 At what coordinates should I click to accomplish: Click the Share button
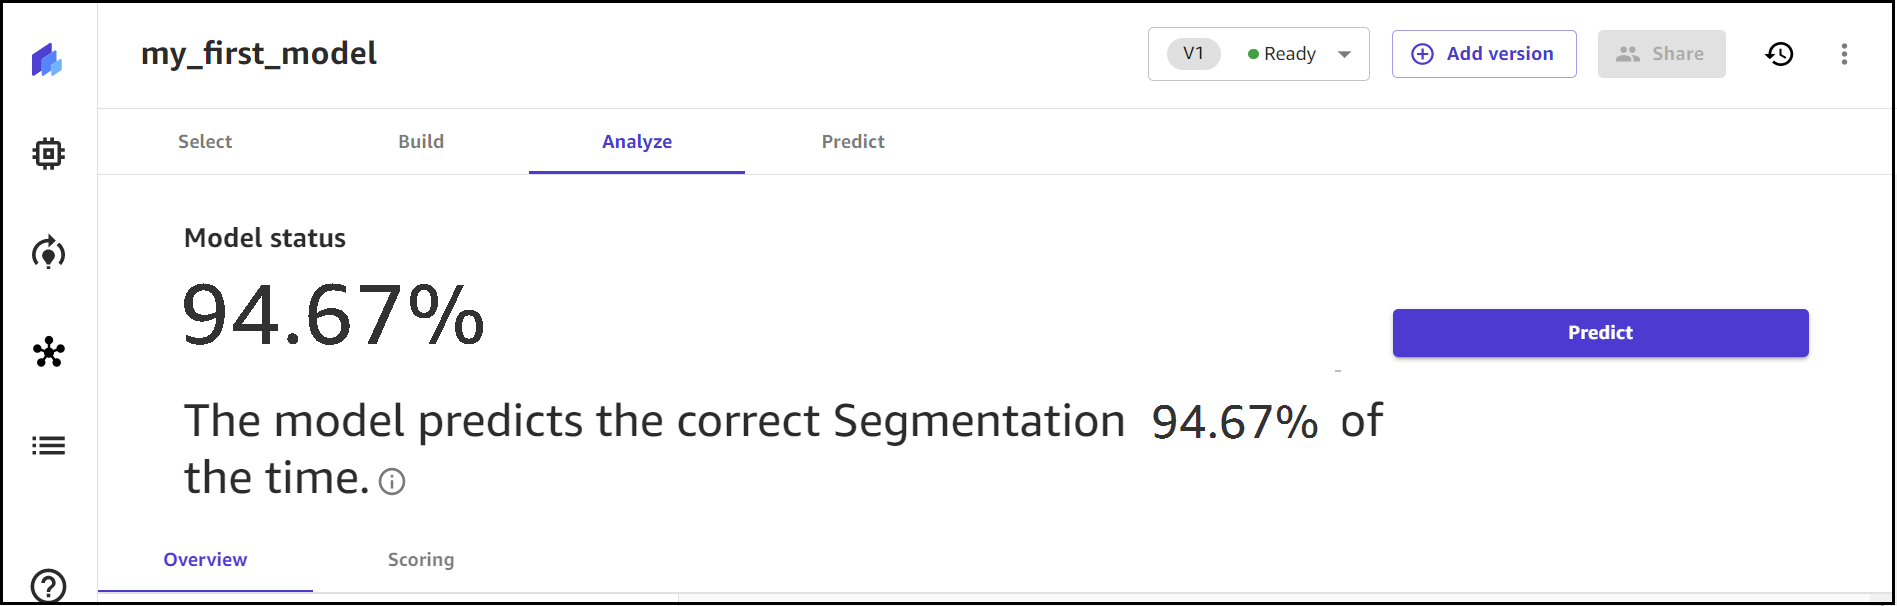[x=1661, y=54]
